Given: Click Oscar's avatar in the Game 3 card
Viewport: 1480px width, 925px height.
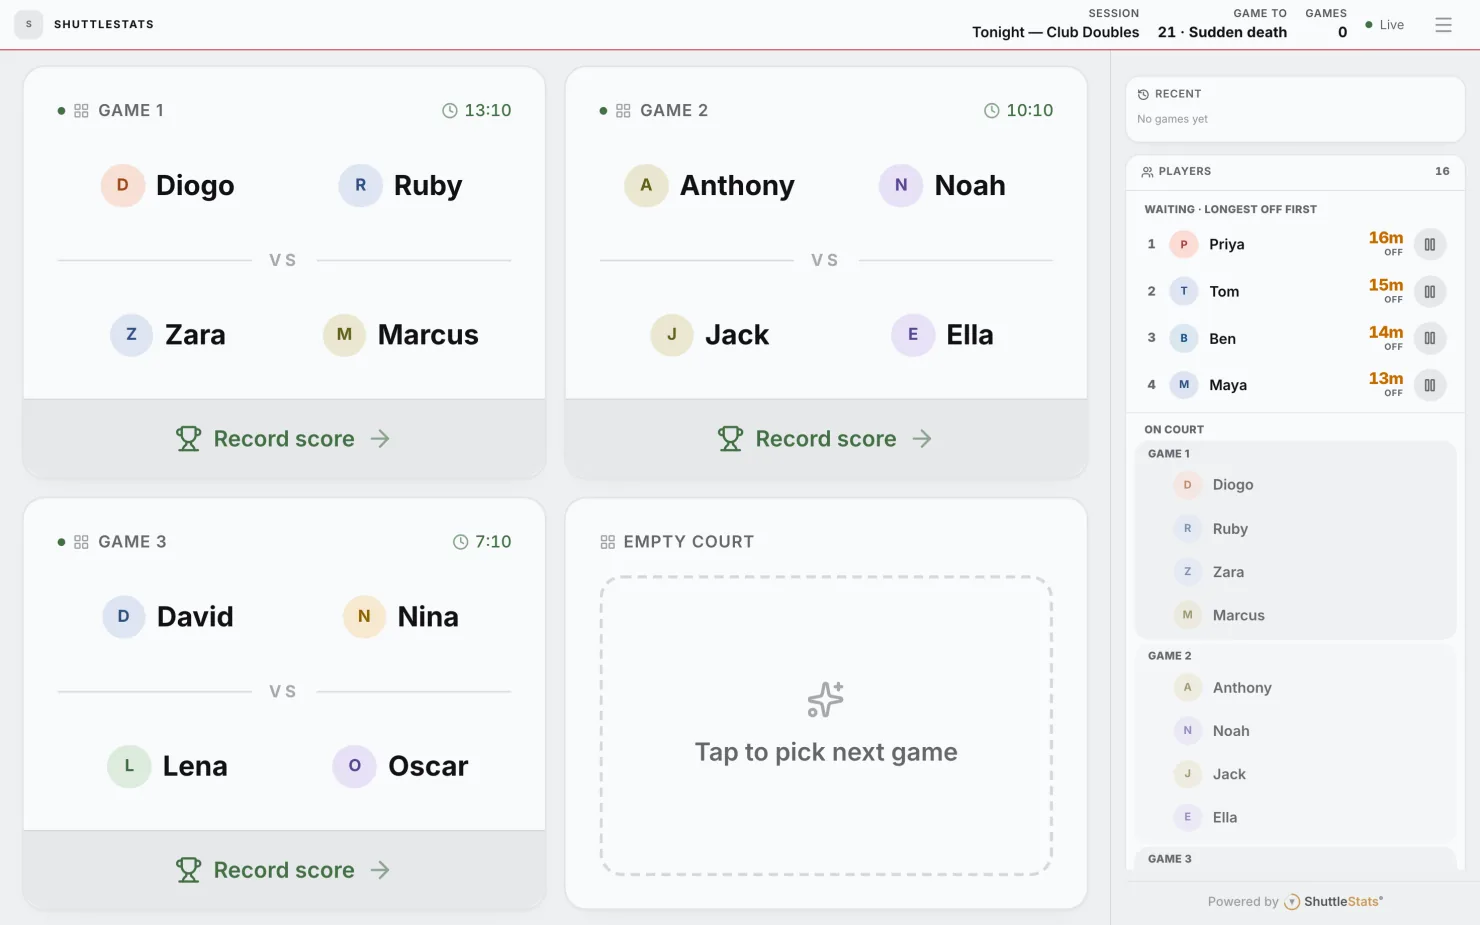Looking at the screenshot, I should pyautogui.click(x=355, y=766).
